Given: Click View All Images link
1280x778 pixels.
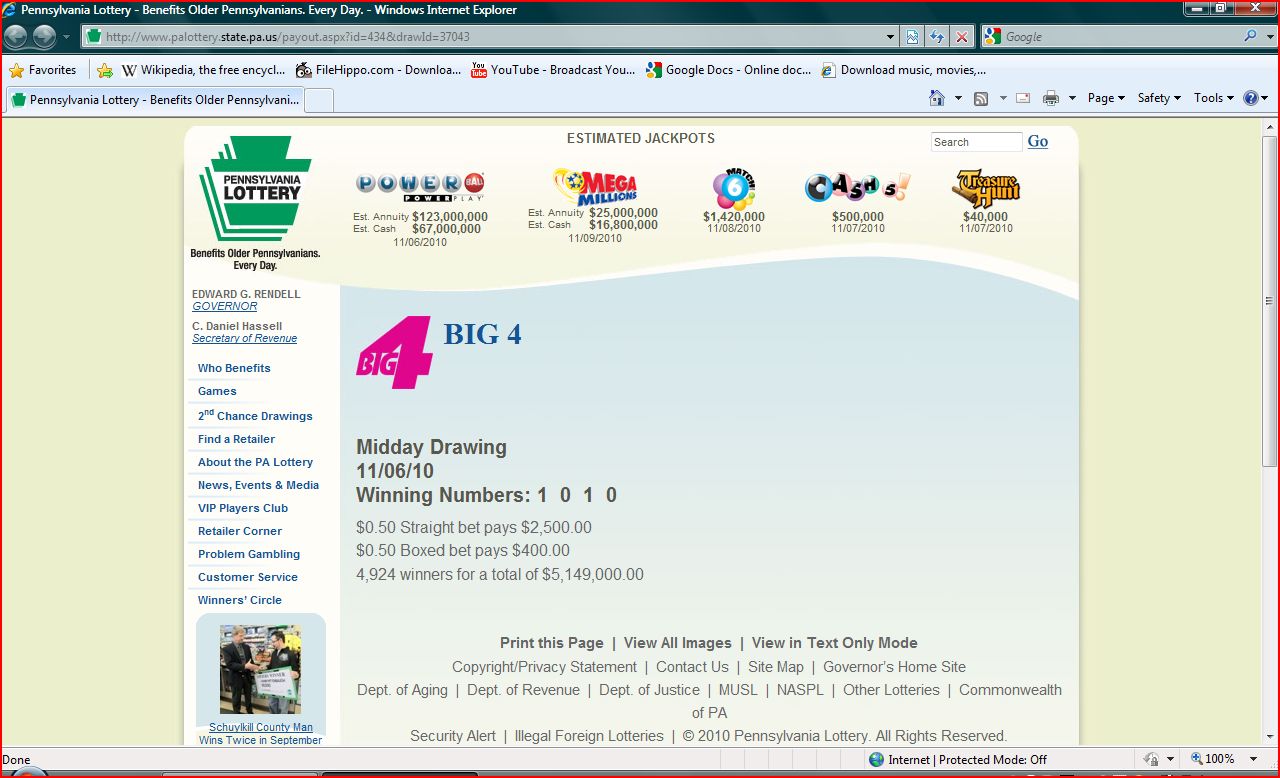Looking at the screenshot, I should coord(678,643).
